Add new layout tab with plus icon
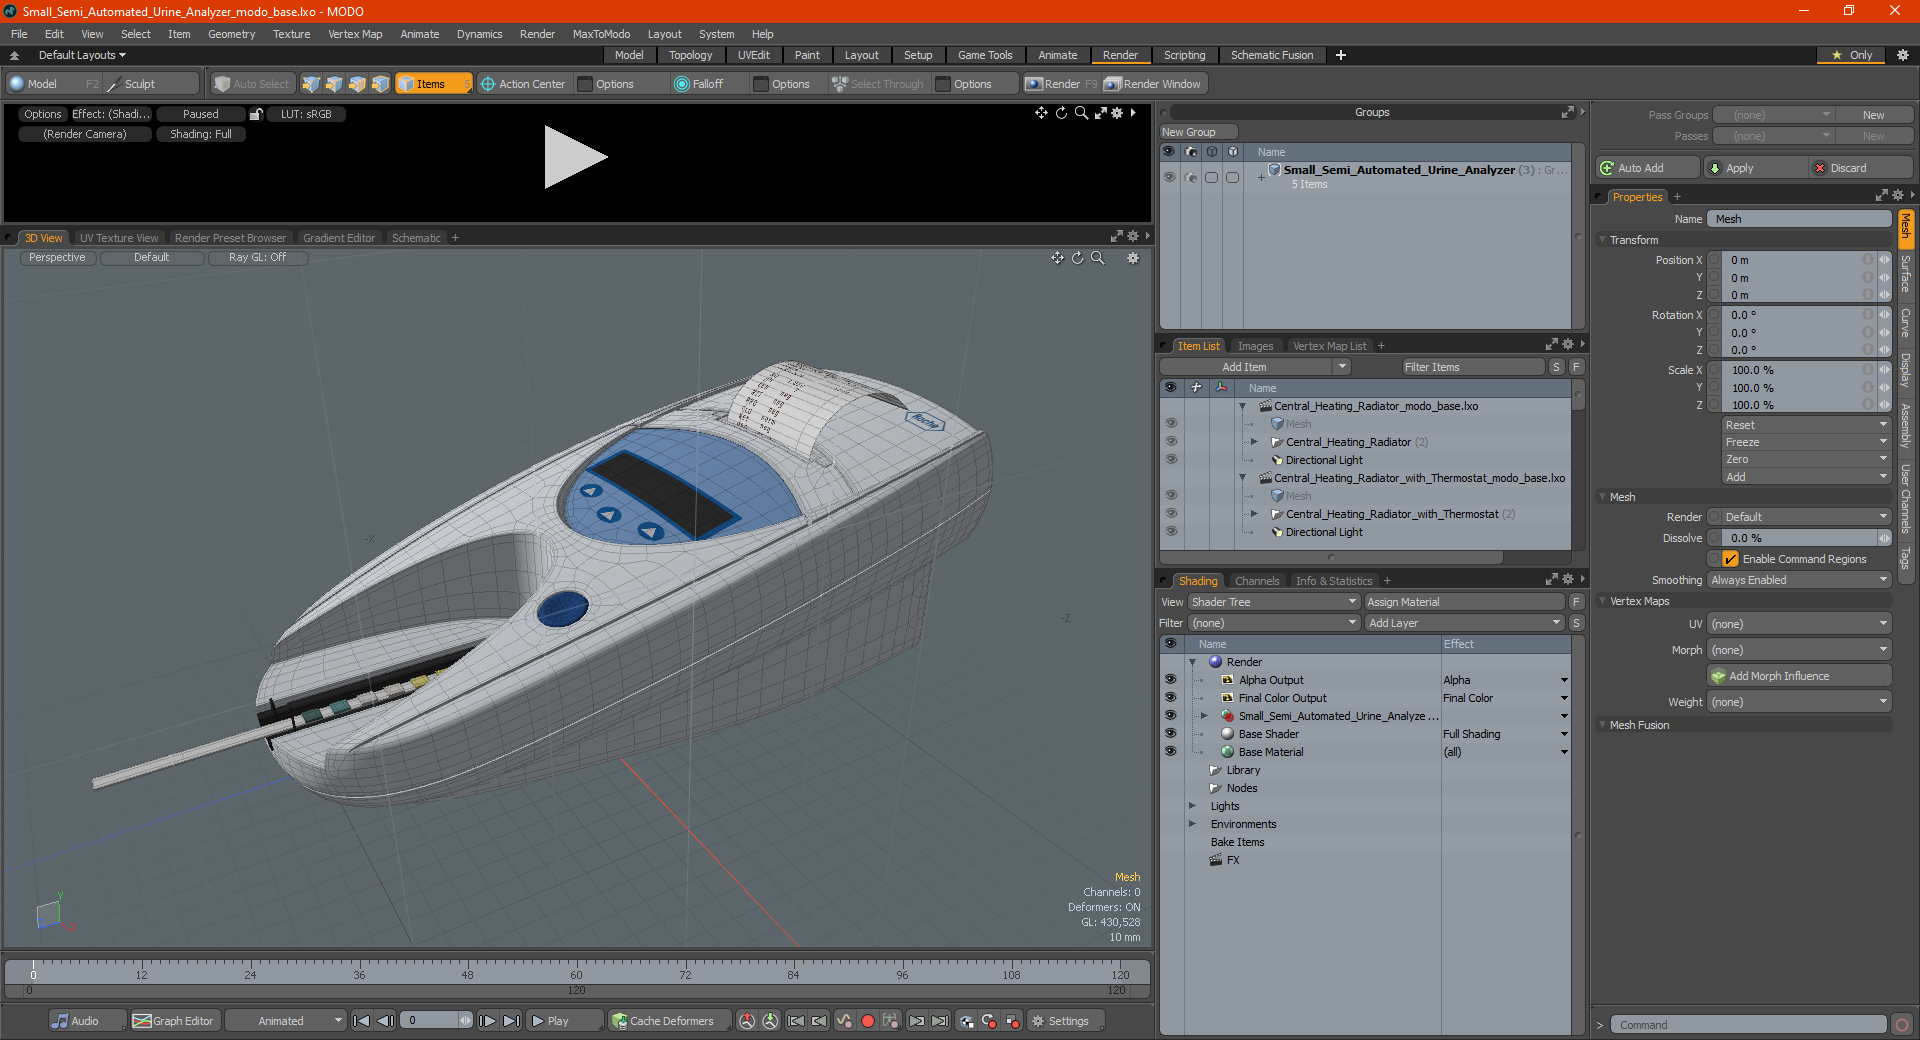This screenshot has width=1920, height=1040. [1341, 55]
